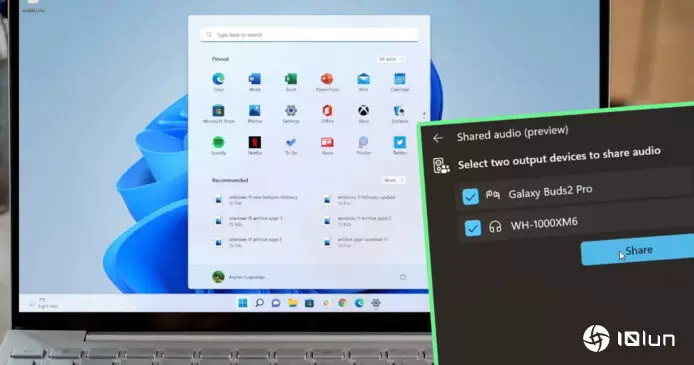Click the earbuds icon beside Galaxy Buds2 Pro
The image size is (694, 365).
coord(493,194)
